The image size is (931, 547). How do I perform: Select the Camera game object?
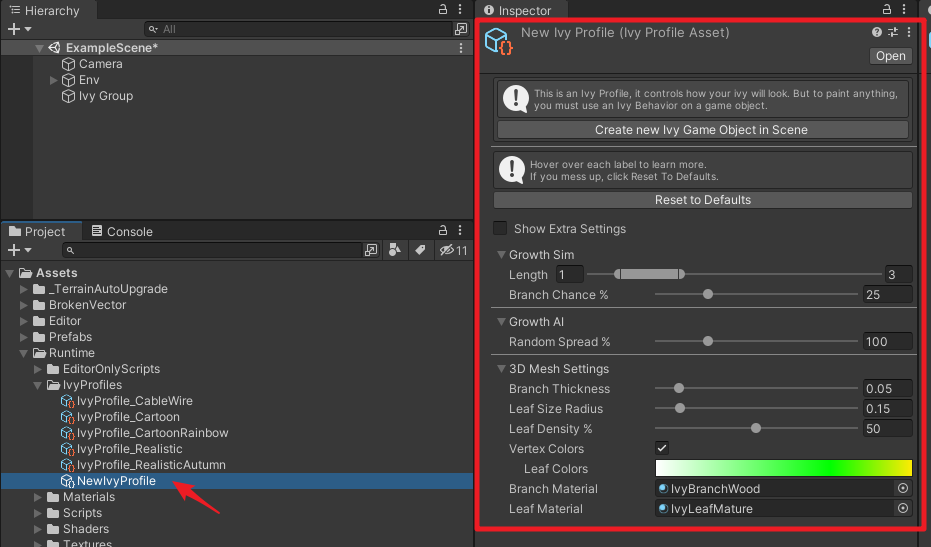tap(92, 64)
